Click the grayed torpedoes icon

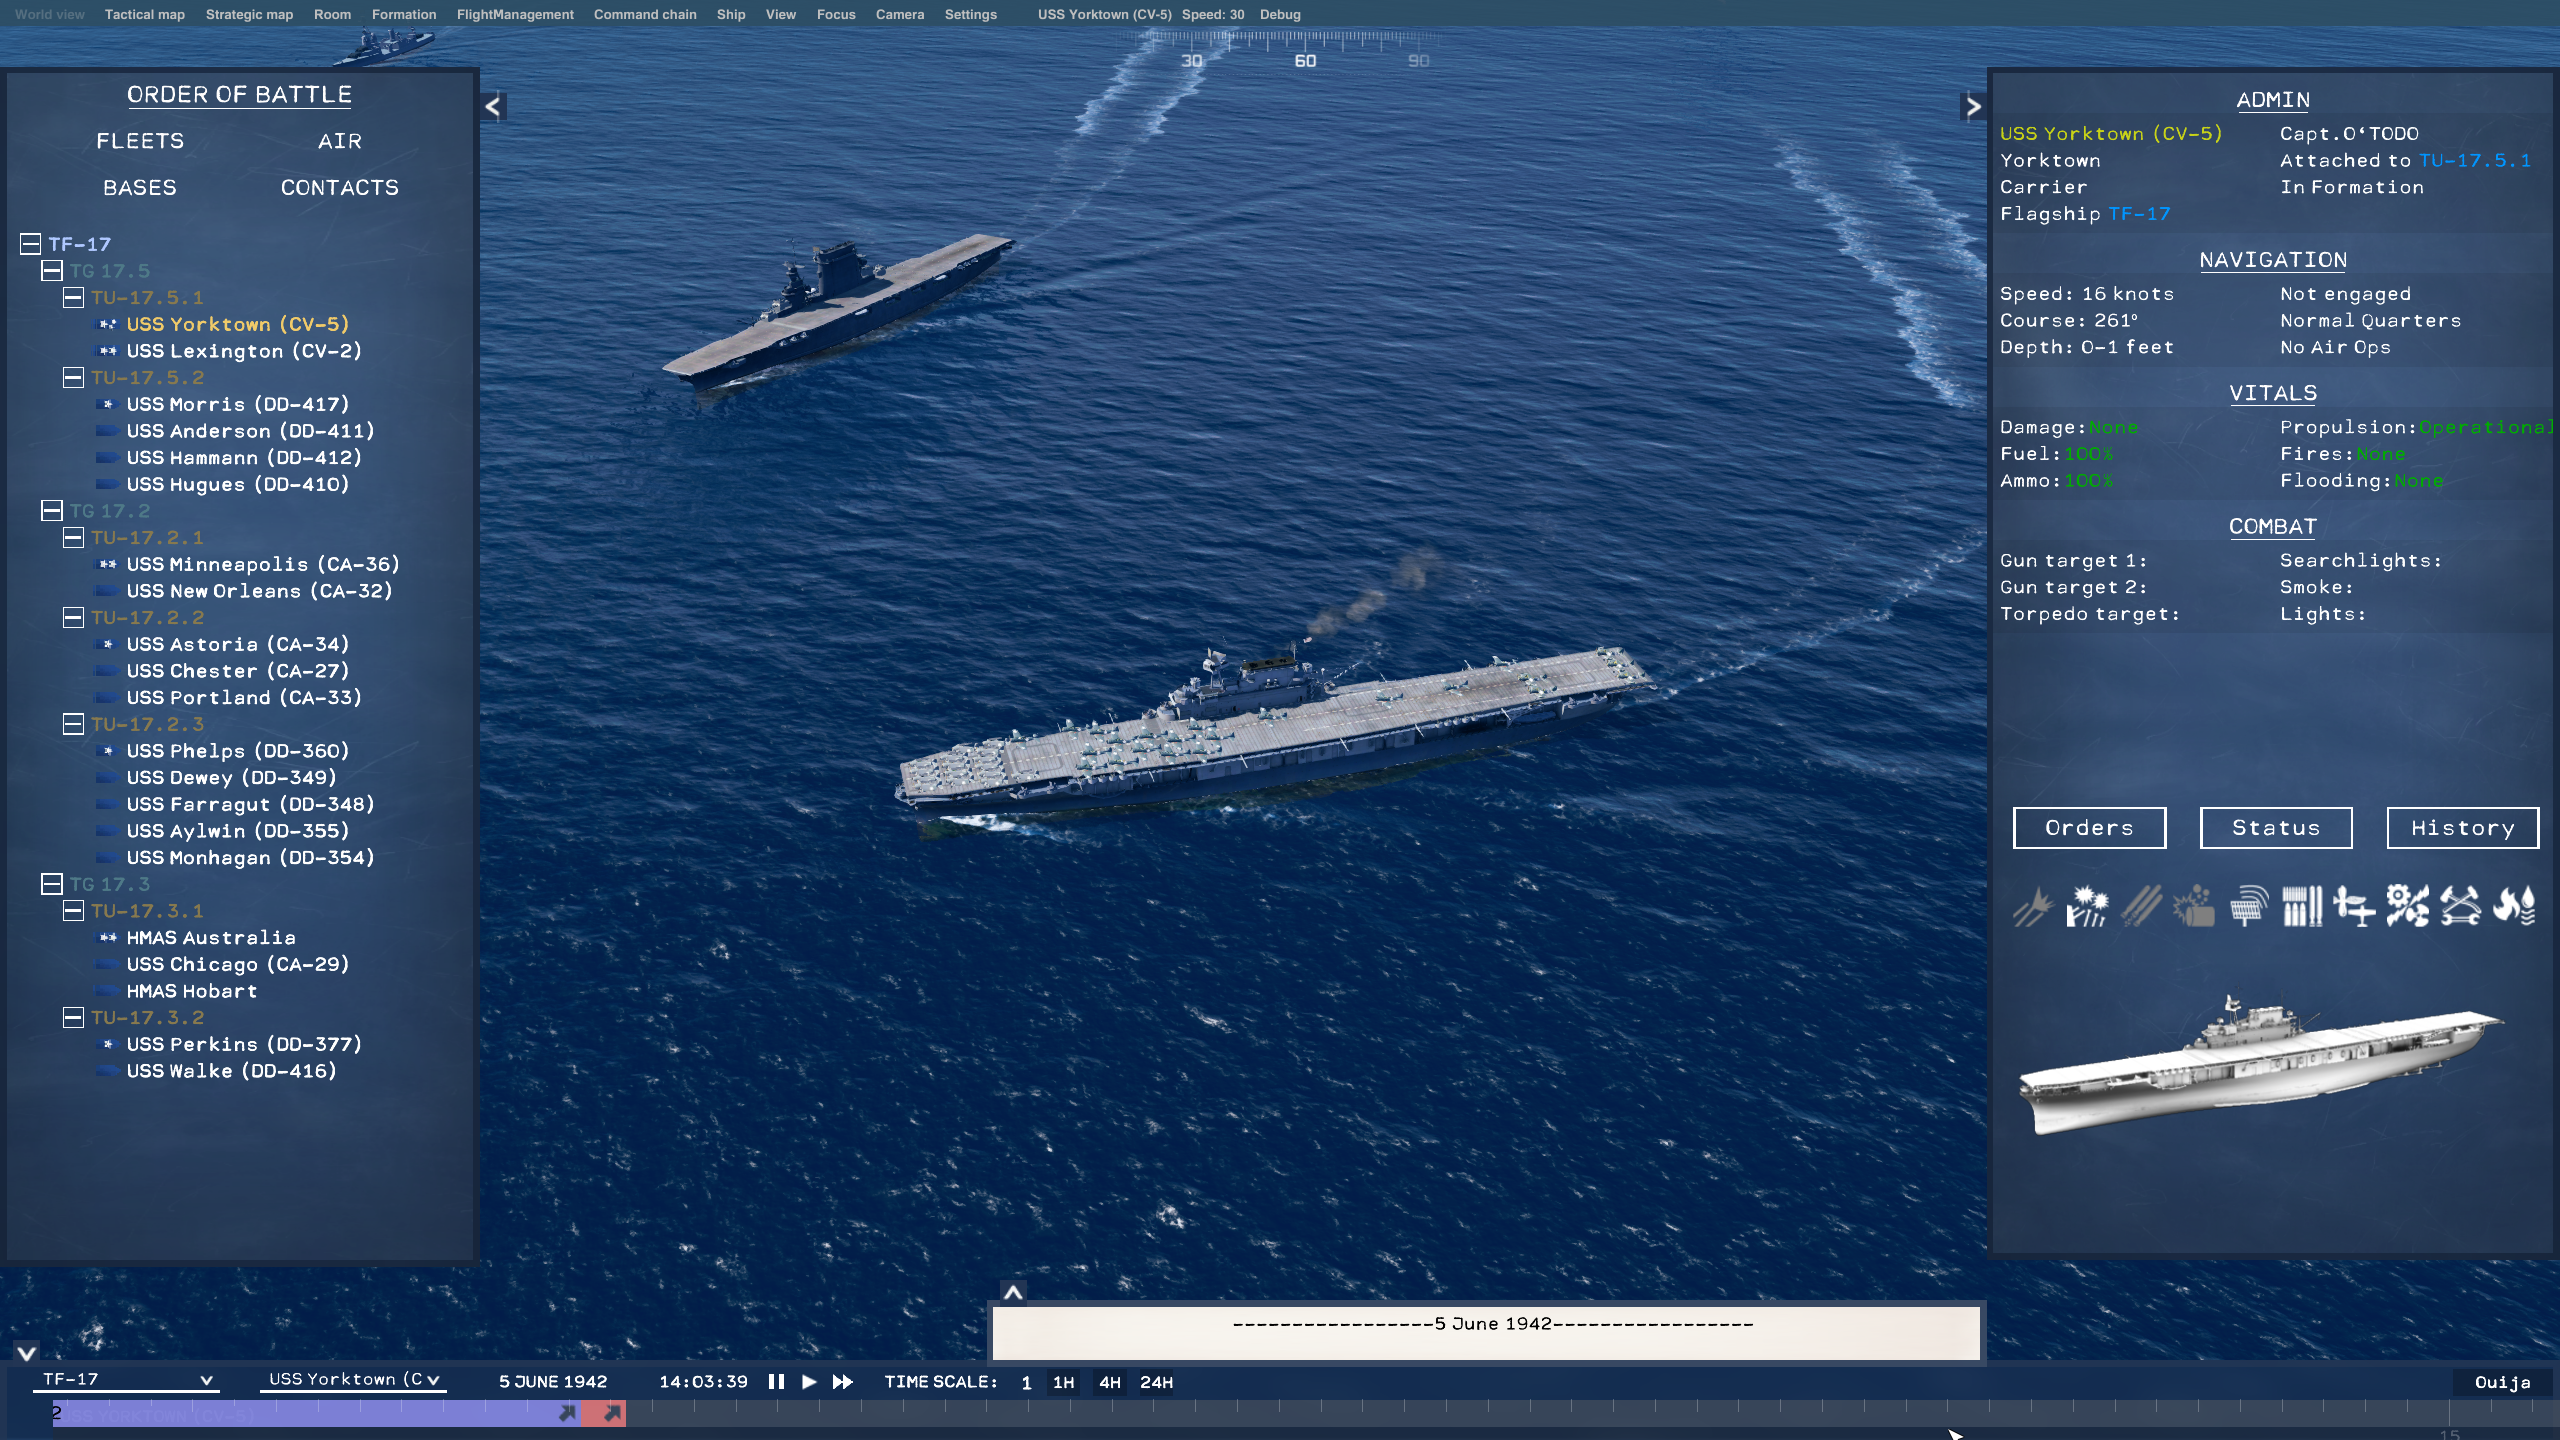[x=2140, y=906]
